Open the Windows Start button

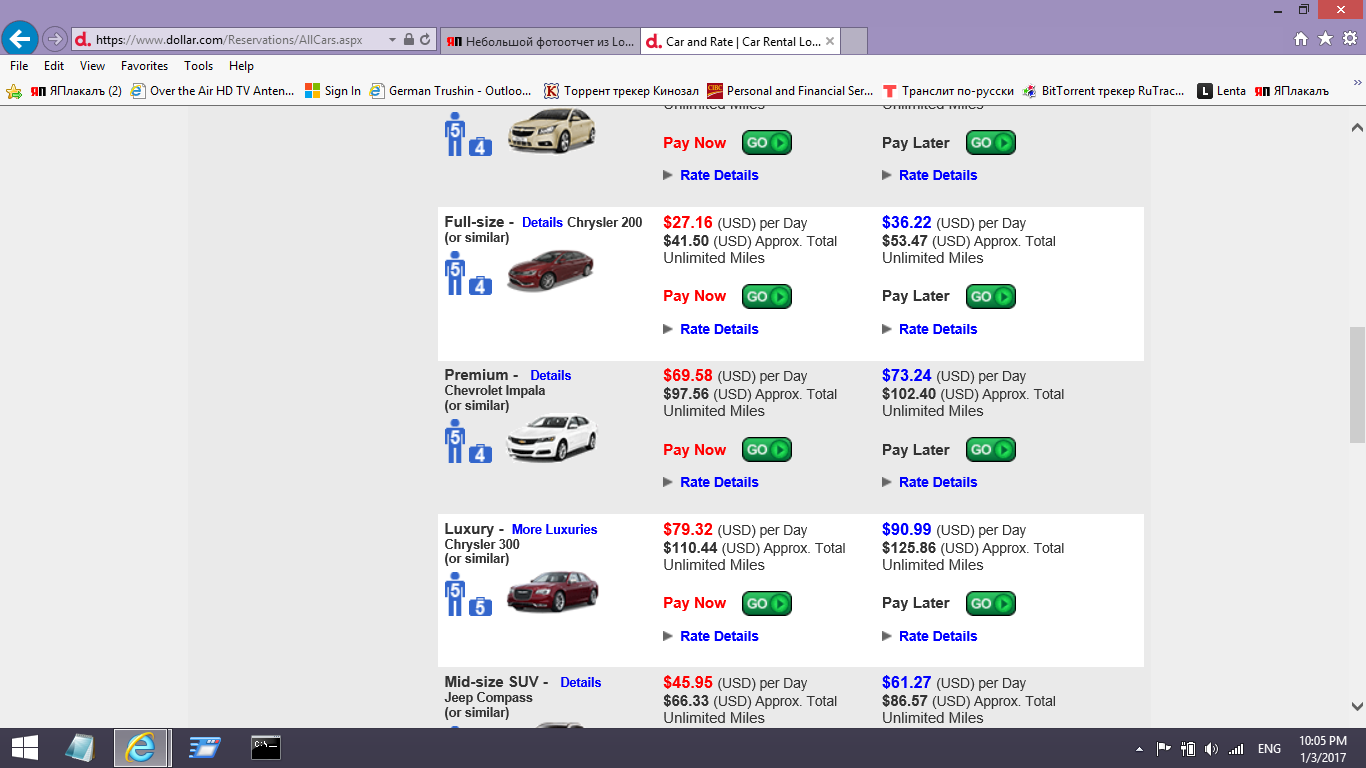pos(25,747)
